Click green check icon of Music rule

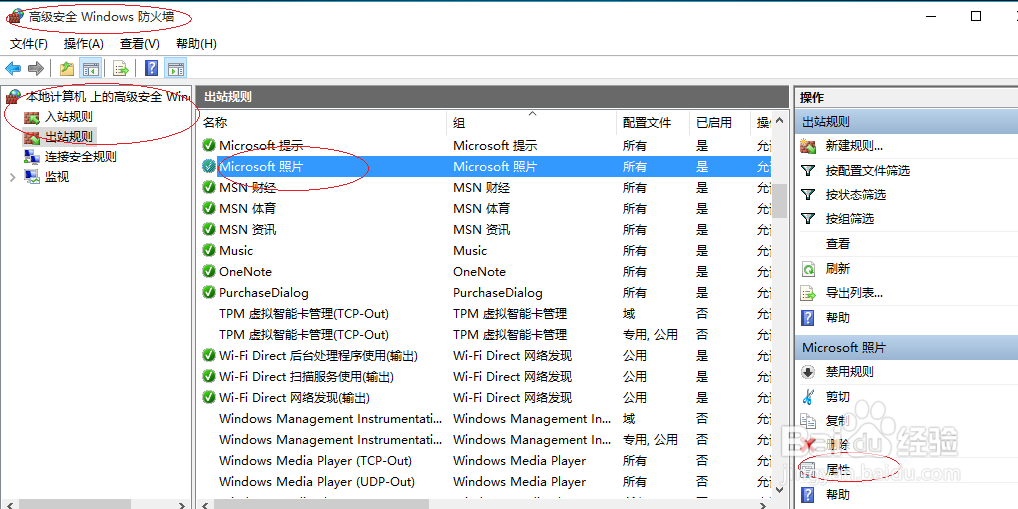208,251
